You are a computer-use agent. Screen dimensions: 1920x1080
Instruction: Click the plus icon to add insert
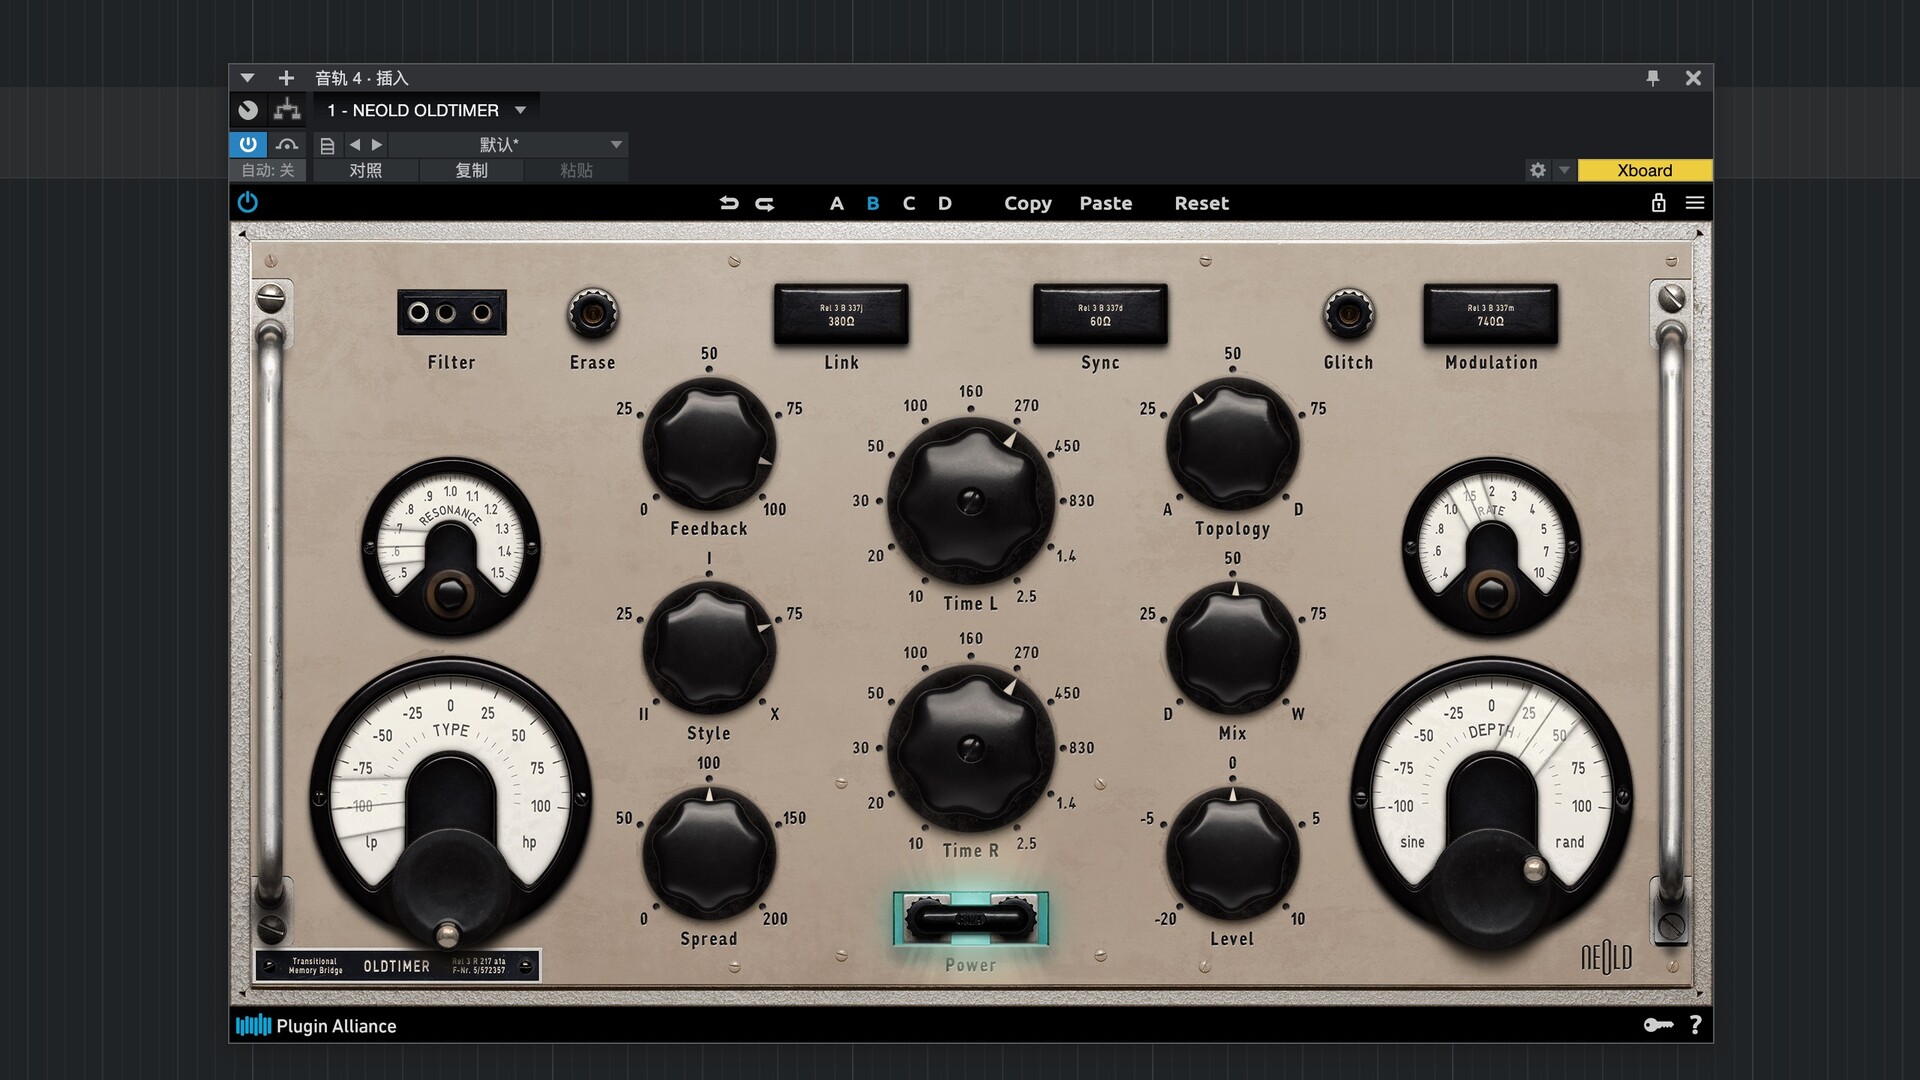(286, 78)
